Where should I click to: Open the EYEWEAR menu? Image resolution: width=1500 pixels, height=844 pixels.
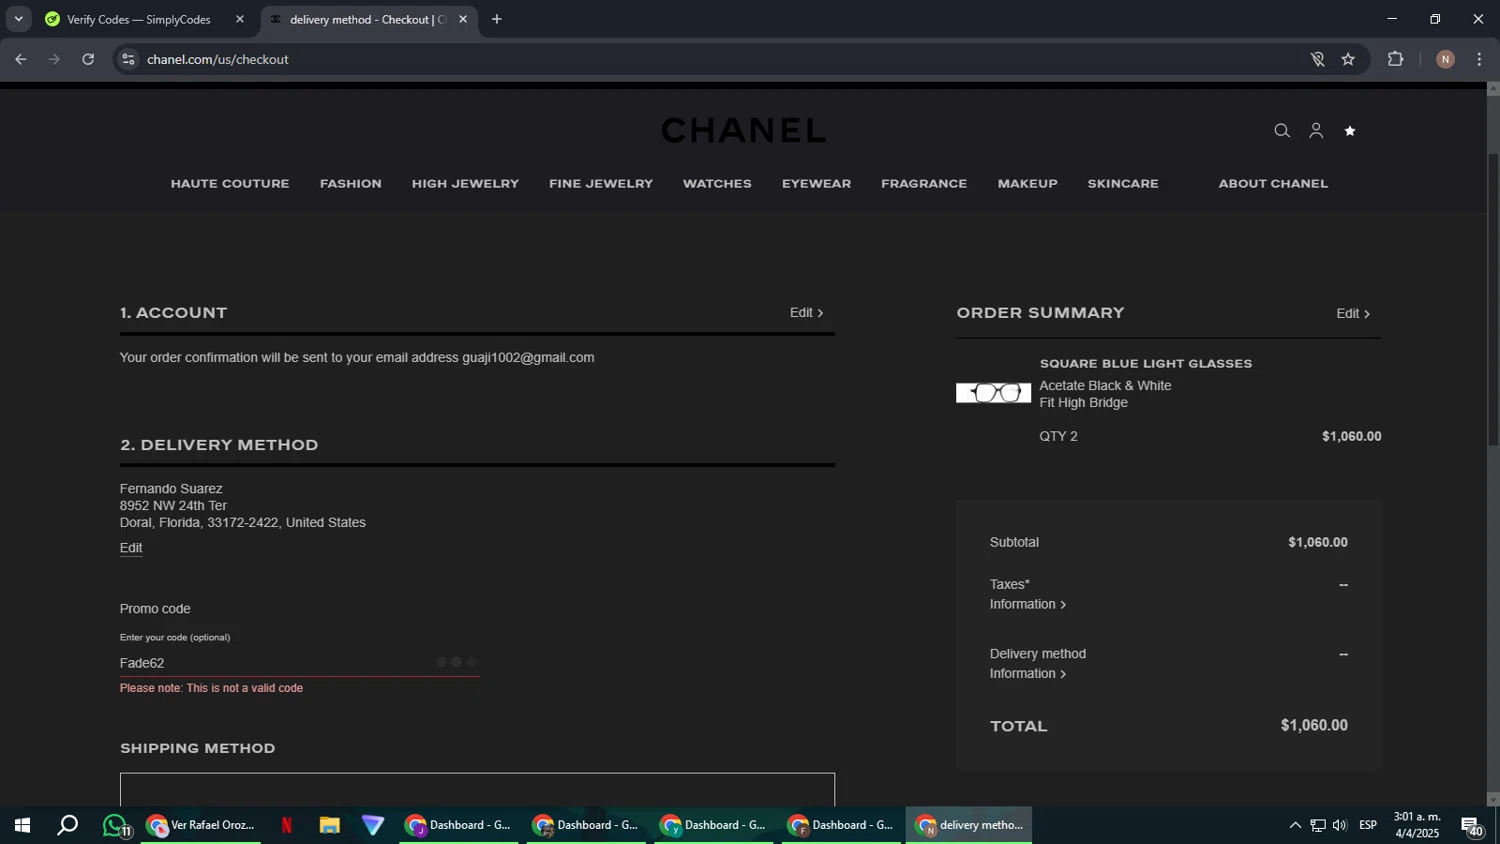(x=816, y=184)
